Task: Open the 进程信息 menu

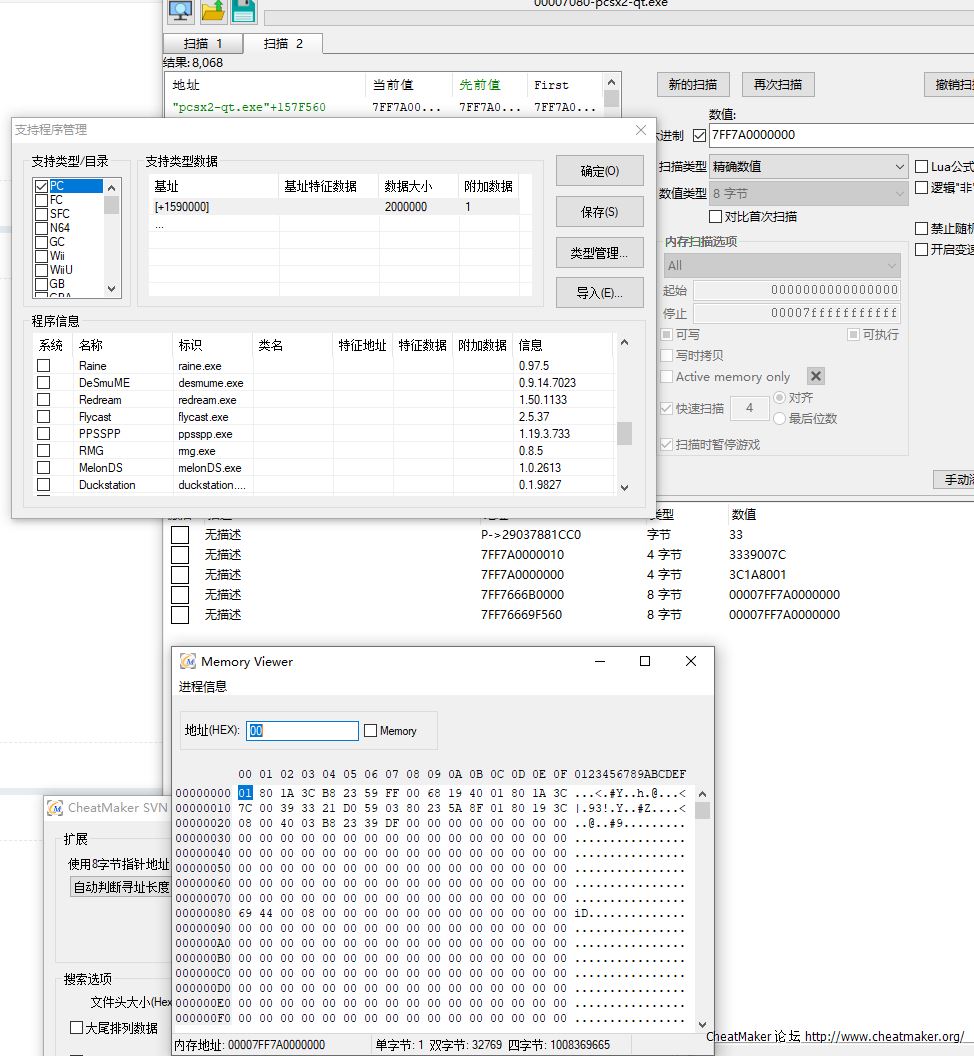Action: 203,686
